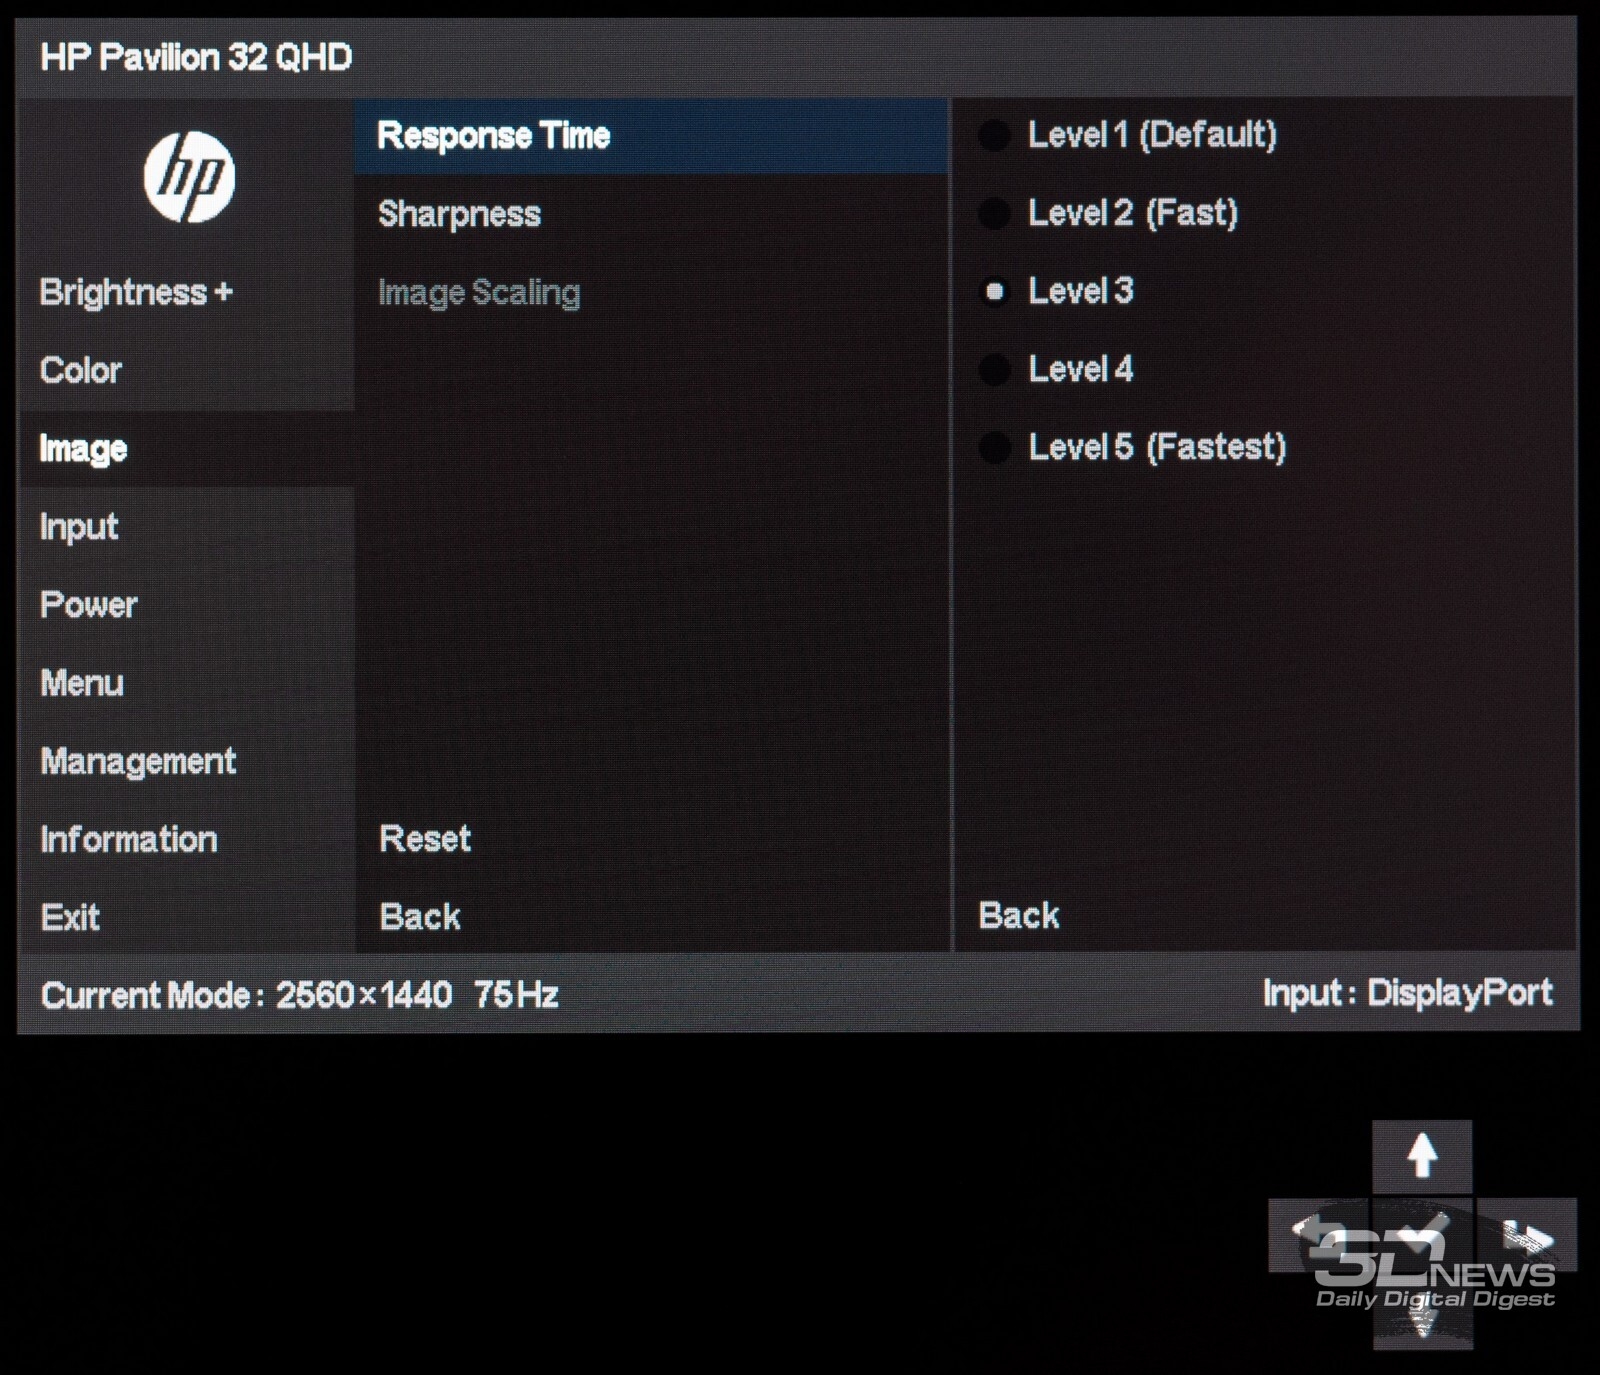The width and height of the screenshot is (1600, 1375).
Task: Click the Current Mode 2560×1440 75Hz text
Action: point(300,995)
